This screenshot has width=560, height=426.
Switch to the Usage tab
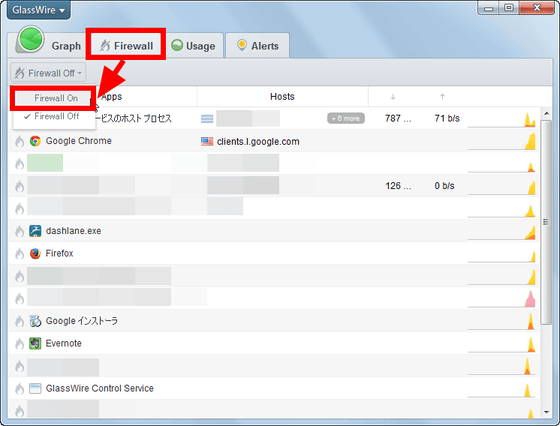(x=193, y=46)
